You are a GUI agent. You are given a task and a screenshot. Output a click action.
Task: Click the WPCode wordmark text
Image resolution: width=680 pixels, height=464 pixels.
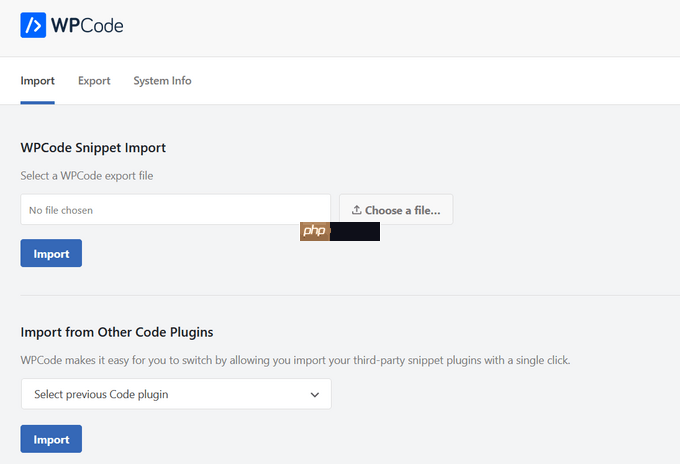(87, 26)
